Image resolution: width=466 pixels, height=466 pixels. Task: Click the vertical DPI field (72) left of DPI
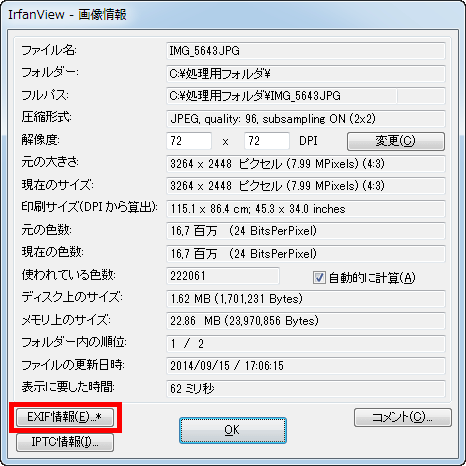point(267,141)
